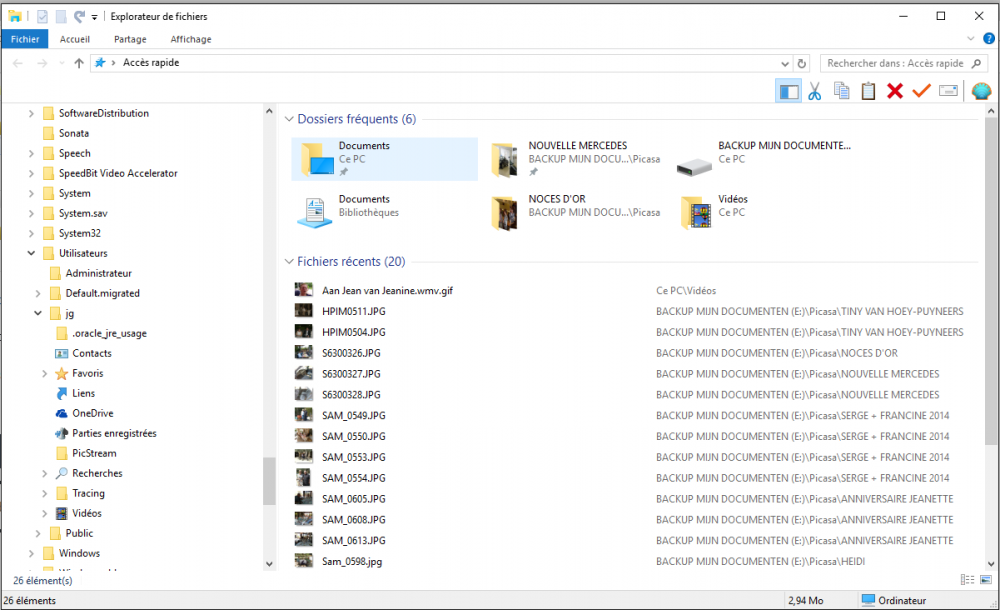Screen dimensions: 1000x610
Task: Click the red X delete icon
Action: pyautogui.click(x=894, y=90)
